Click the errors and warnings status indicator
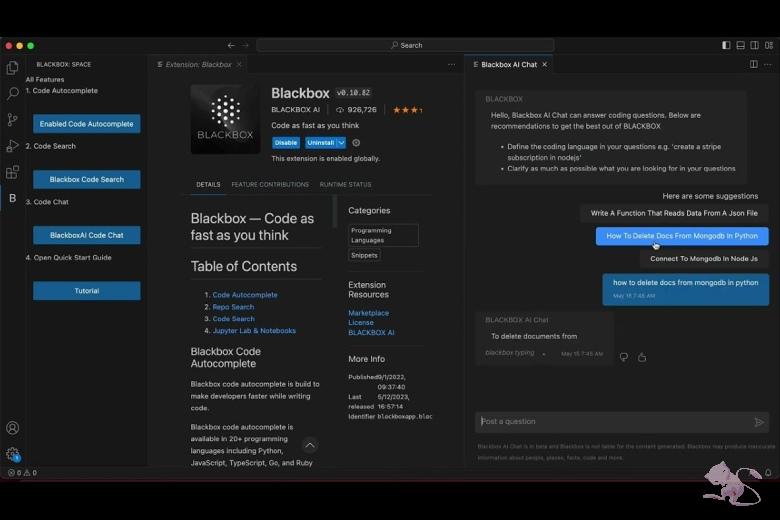 (x=22, y=473)
